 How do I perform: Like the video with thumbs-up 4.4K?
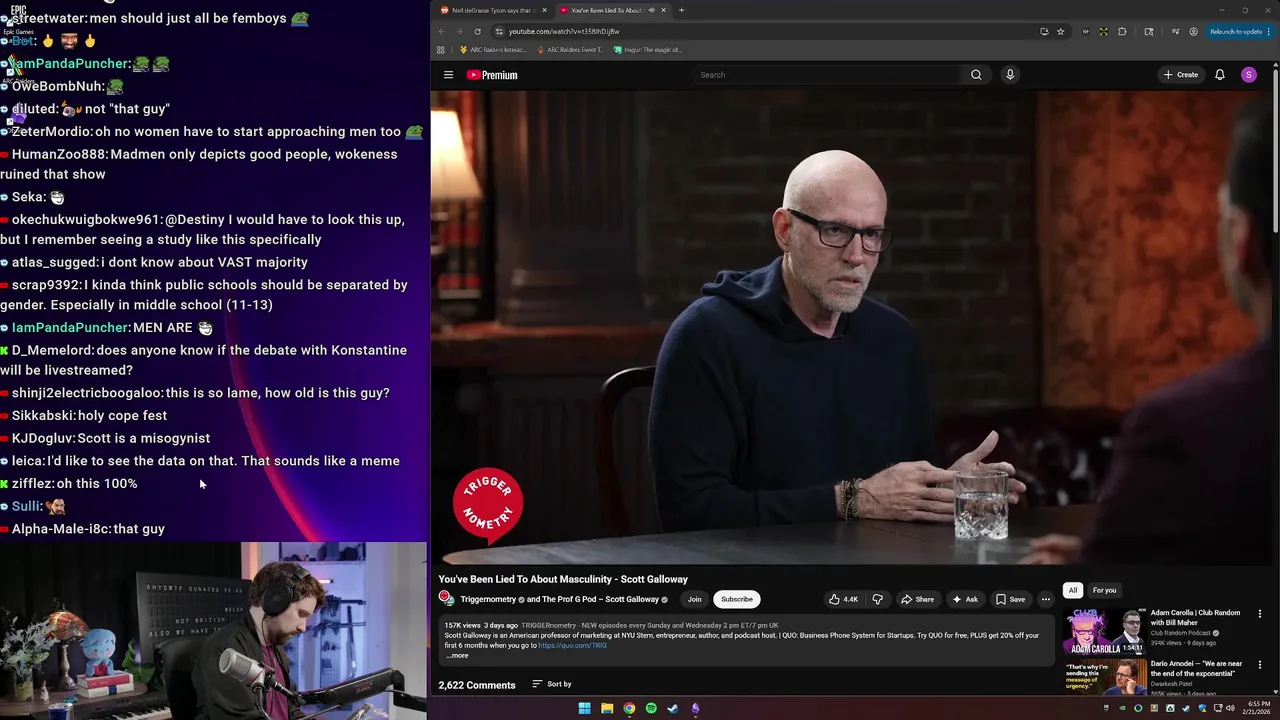(843, 599)
